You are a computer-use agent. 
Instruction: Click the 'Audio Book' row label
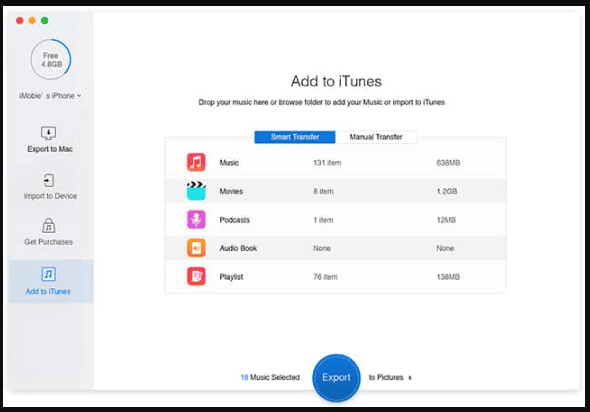click(238, 248)
